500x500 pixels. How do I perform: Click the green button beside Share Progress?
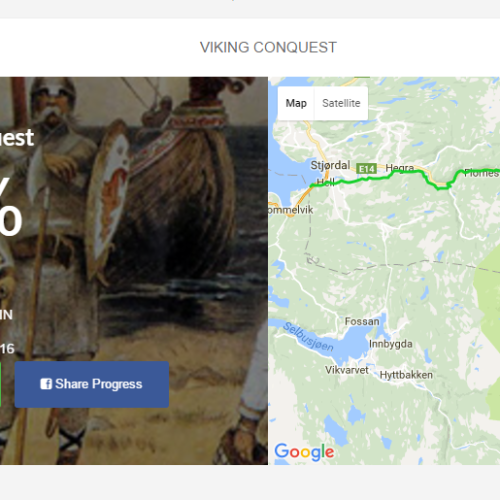pos(0,384)
